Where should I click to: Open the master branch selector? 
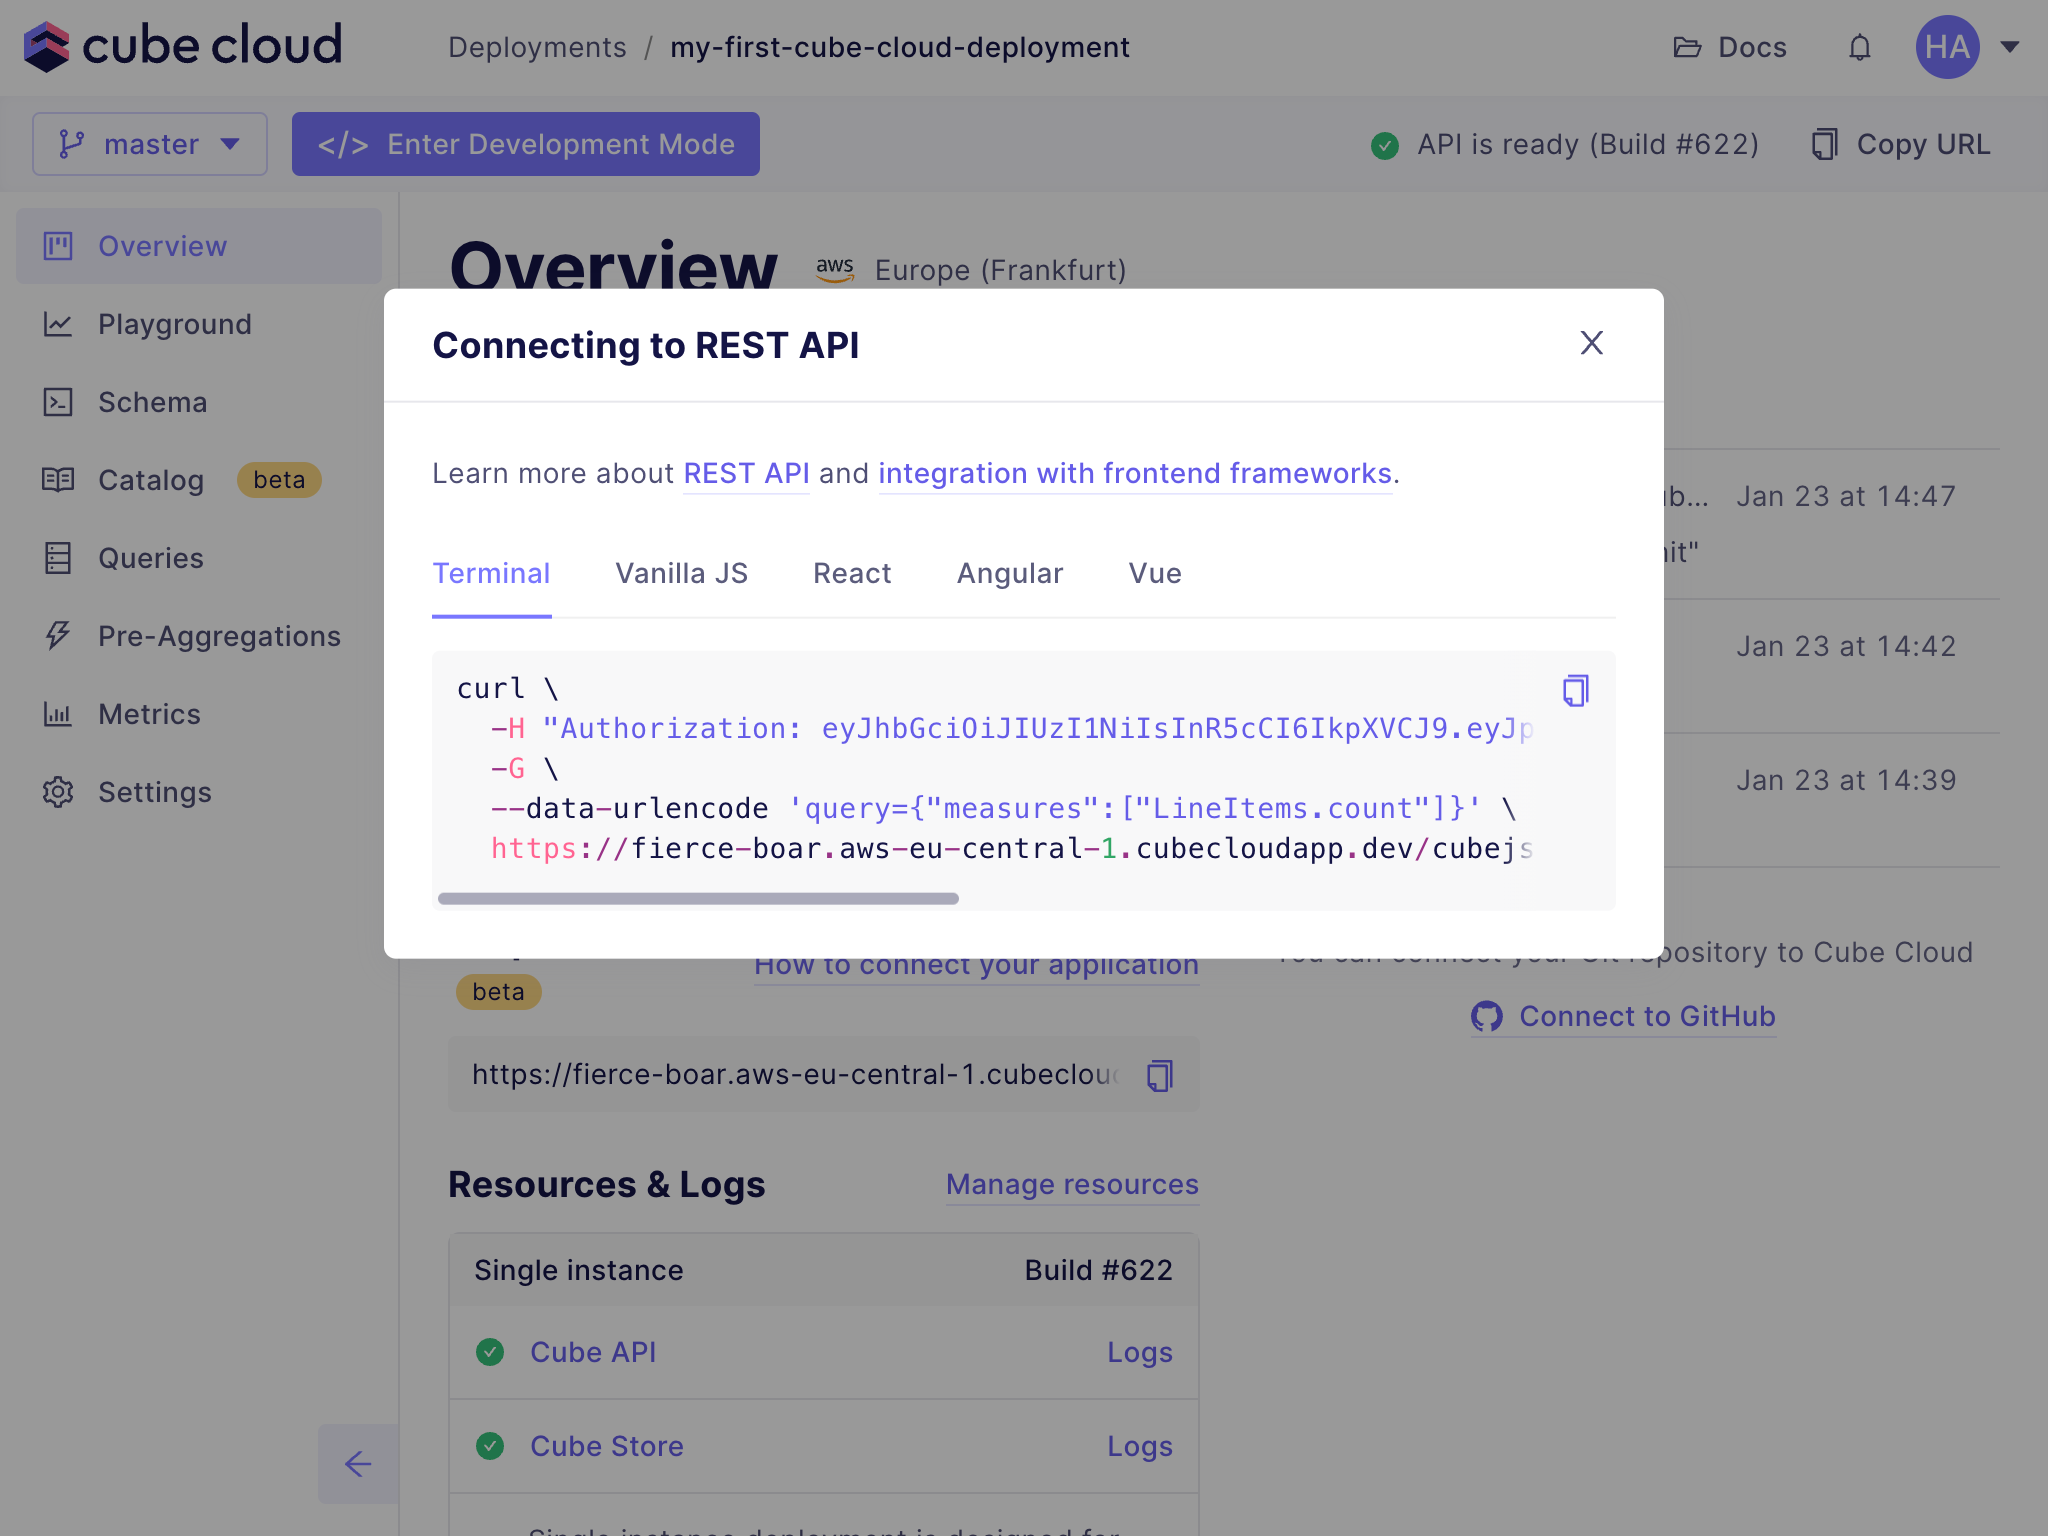pyautogui.click(x=149, y=143)
